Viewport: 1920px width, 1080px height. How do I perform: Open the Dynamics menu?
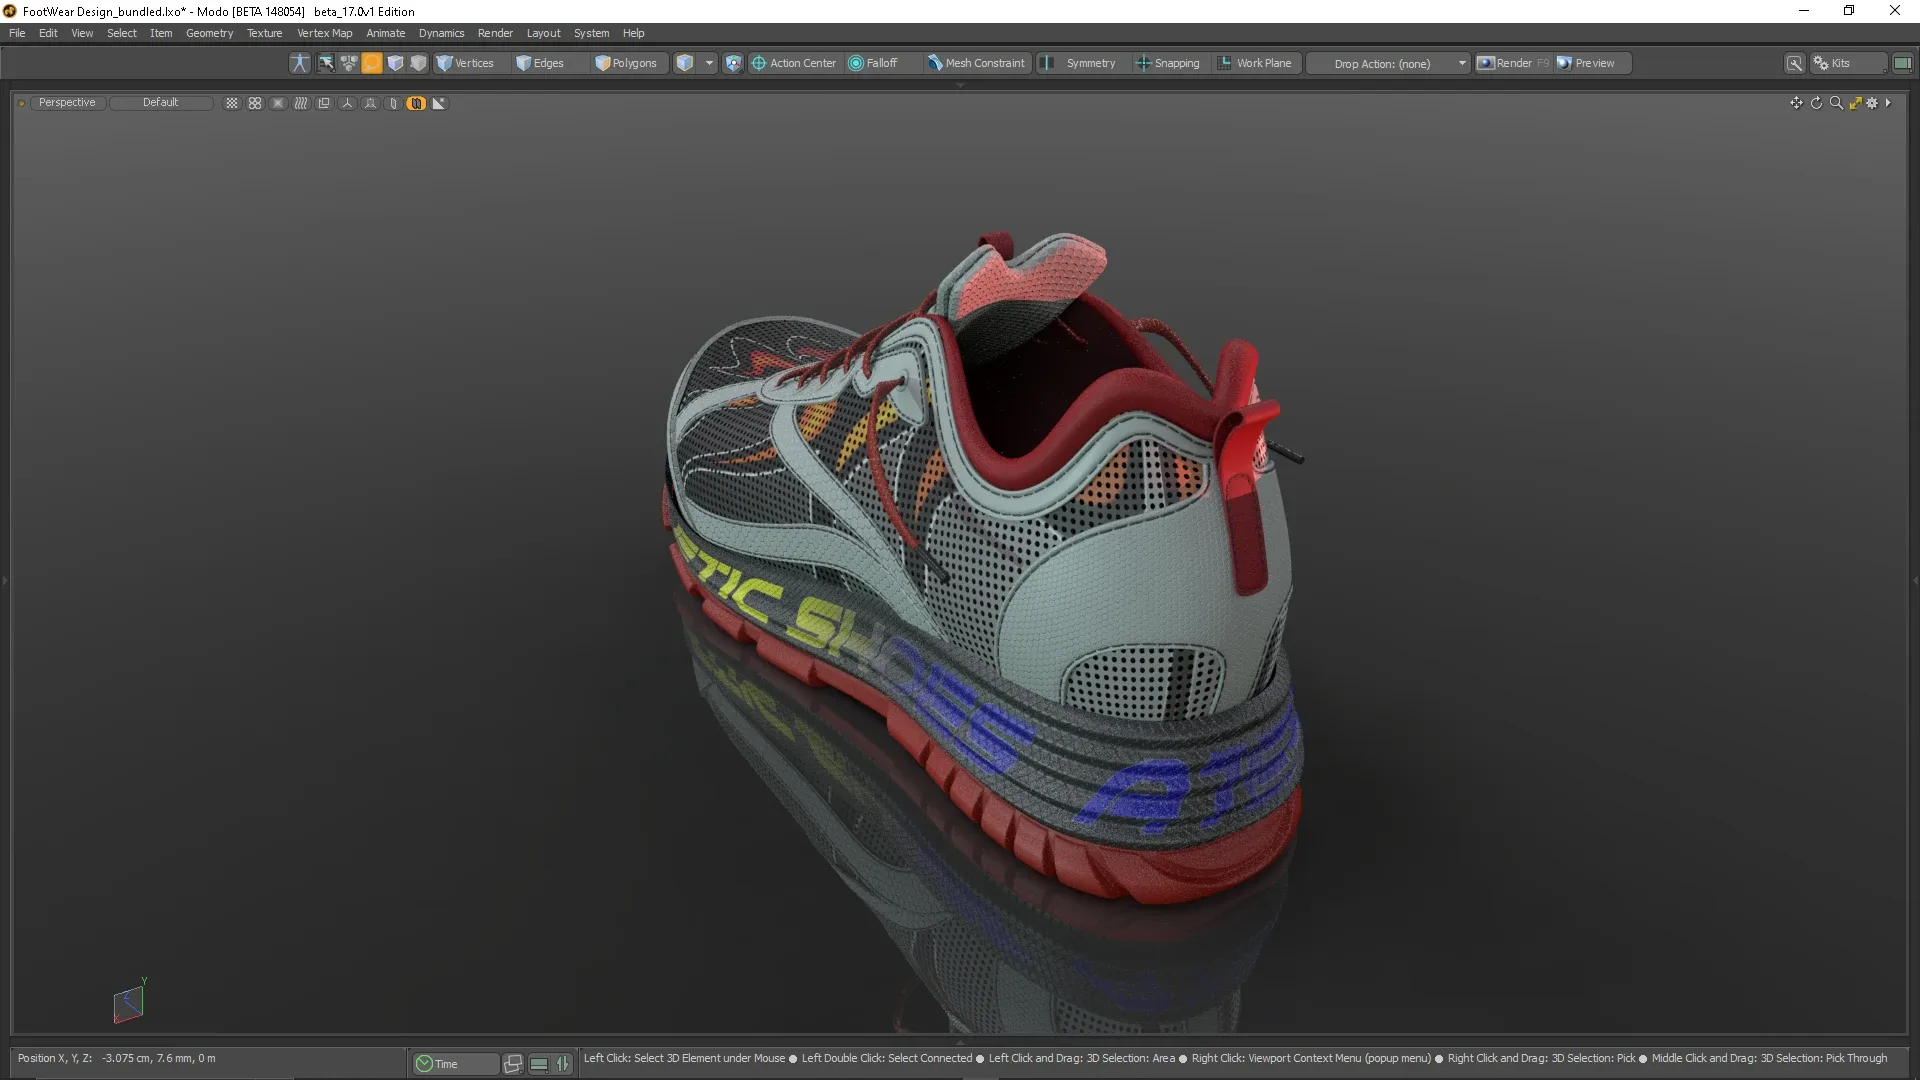(x=441, y=33)
